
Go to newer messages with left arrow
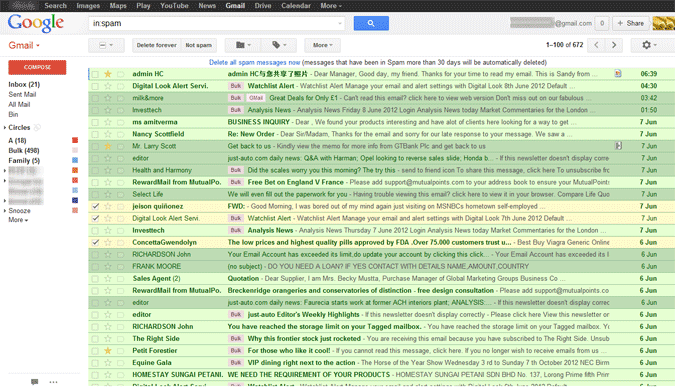click(x=596, y=45)
